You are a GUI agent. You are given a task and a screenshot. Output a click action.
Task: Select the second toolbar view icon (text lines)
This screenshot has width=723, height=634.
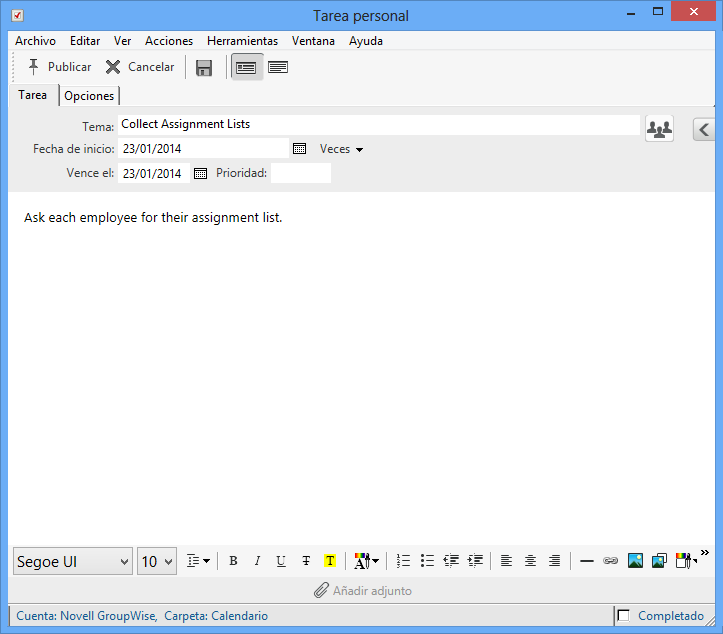coord(278,67)
